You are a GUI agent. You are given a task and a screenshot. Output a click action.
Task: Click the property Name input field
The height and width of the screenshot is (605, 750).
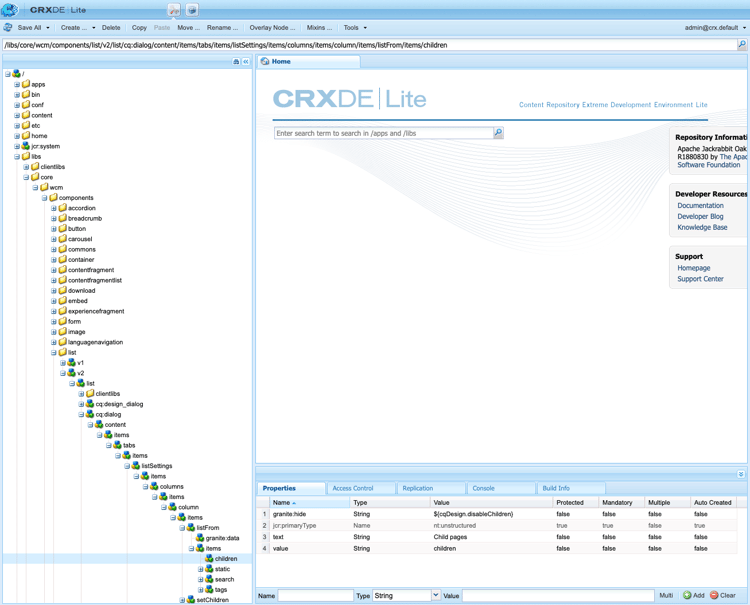pyautogui.click(x=316, y=595)
